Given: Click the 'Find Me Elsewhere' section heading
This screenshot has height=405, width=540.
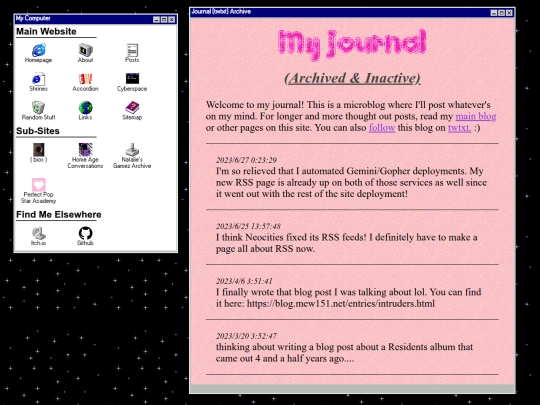Looking at the screenshot, I should pos(59,215).
